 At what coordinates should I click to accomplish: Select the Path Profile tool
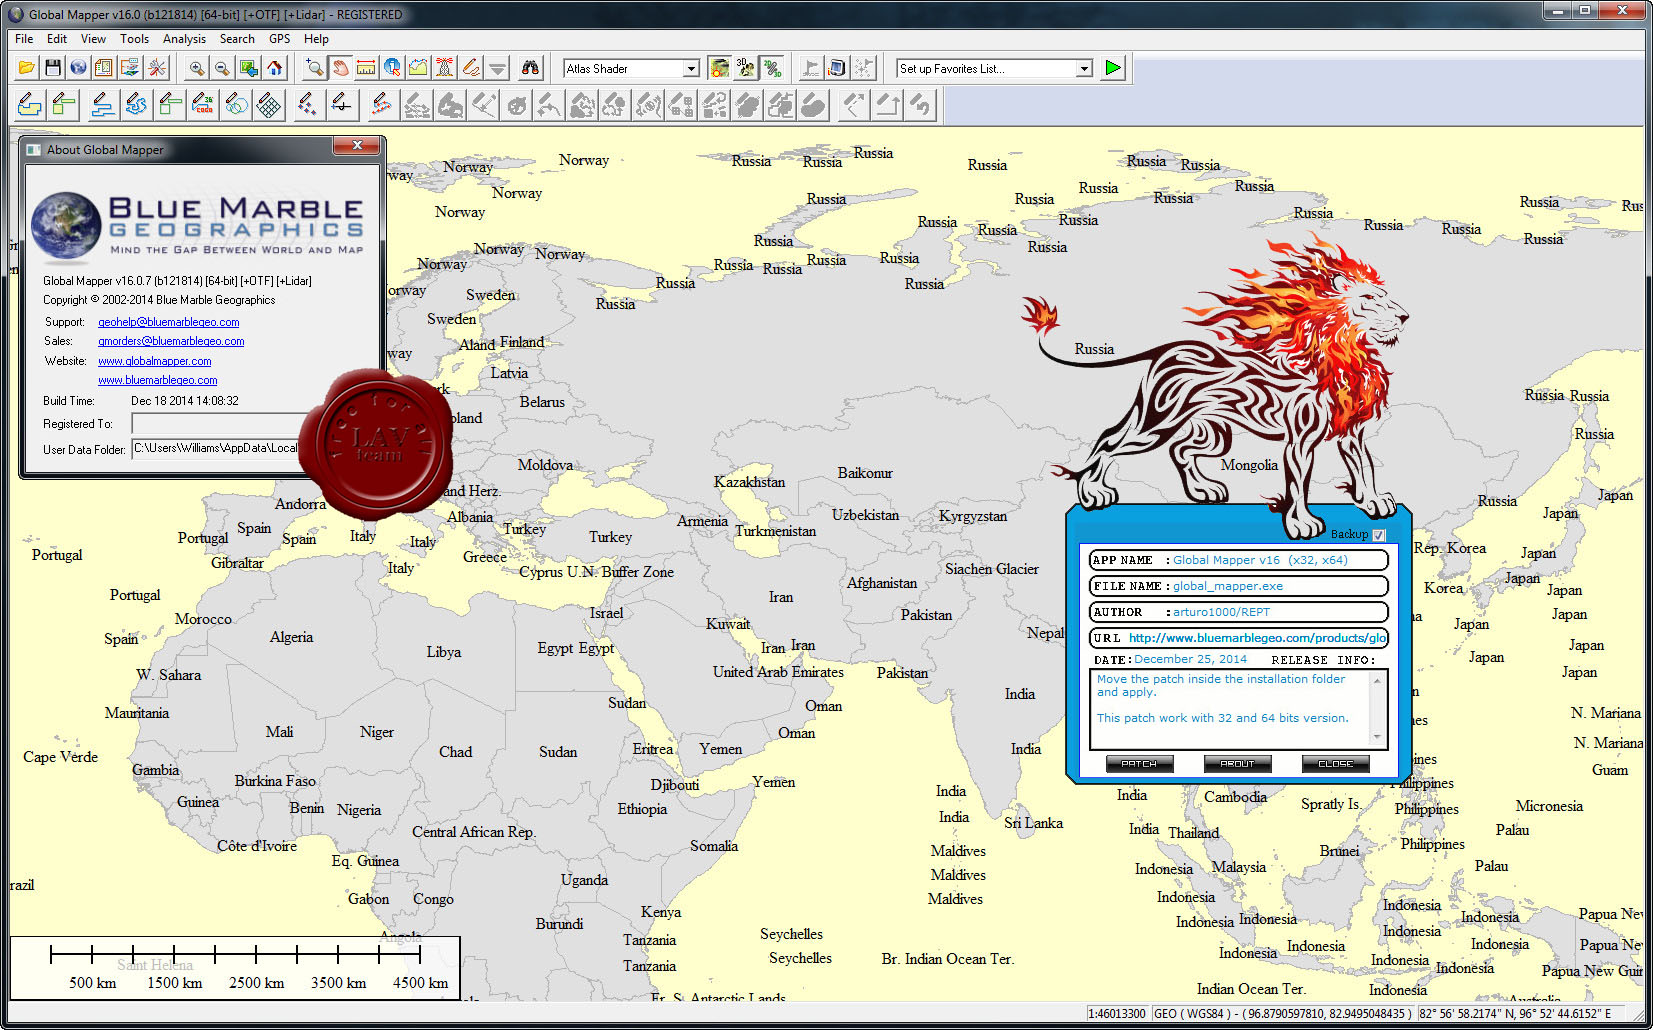(419, 68)
